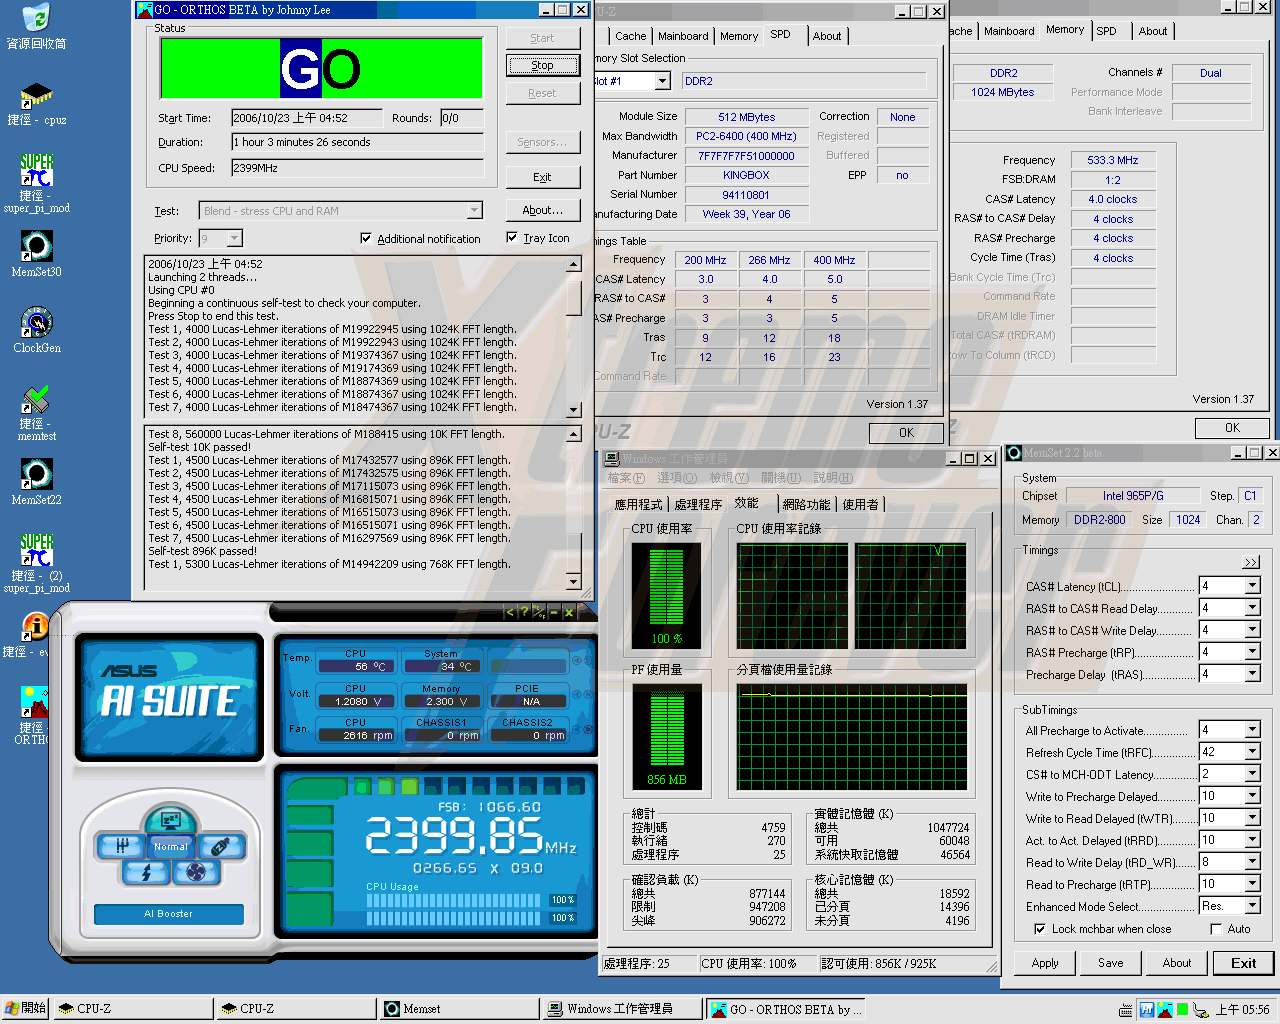Open 應用程式 tab in Task Manager
This screenshot has width=1280, height=1024.
tap(639, 505)
